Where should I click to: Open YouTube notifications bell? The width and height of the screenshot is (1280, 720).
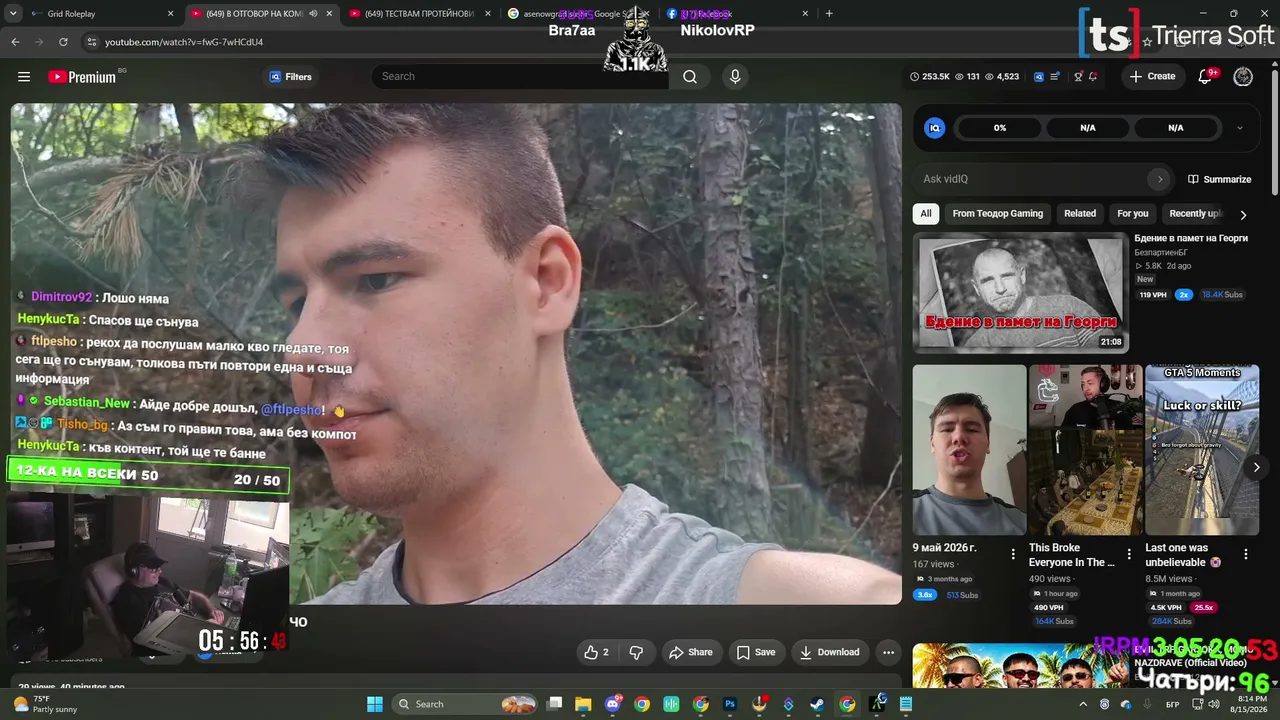point(1206,77)
